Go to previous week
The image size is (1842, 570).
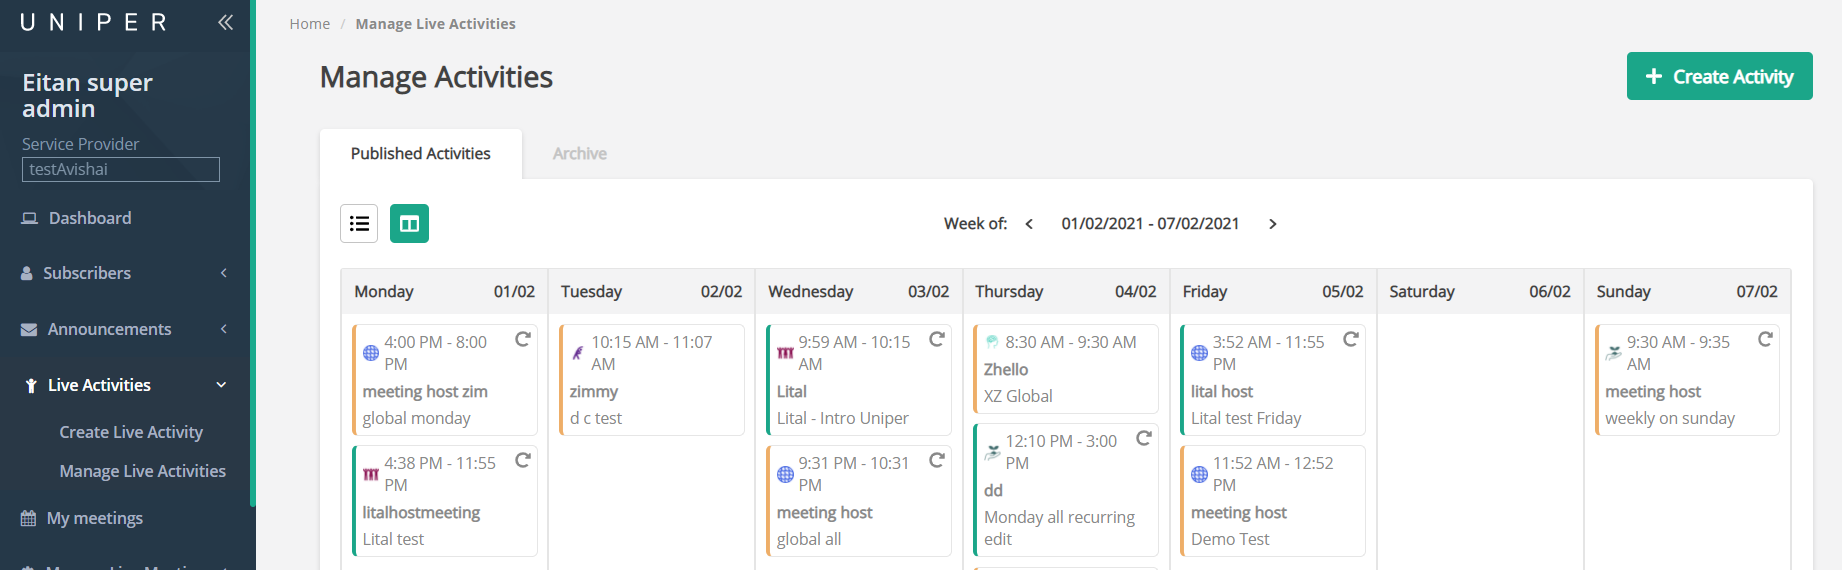(1029, 224)
